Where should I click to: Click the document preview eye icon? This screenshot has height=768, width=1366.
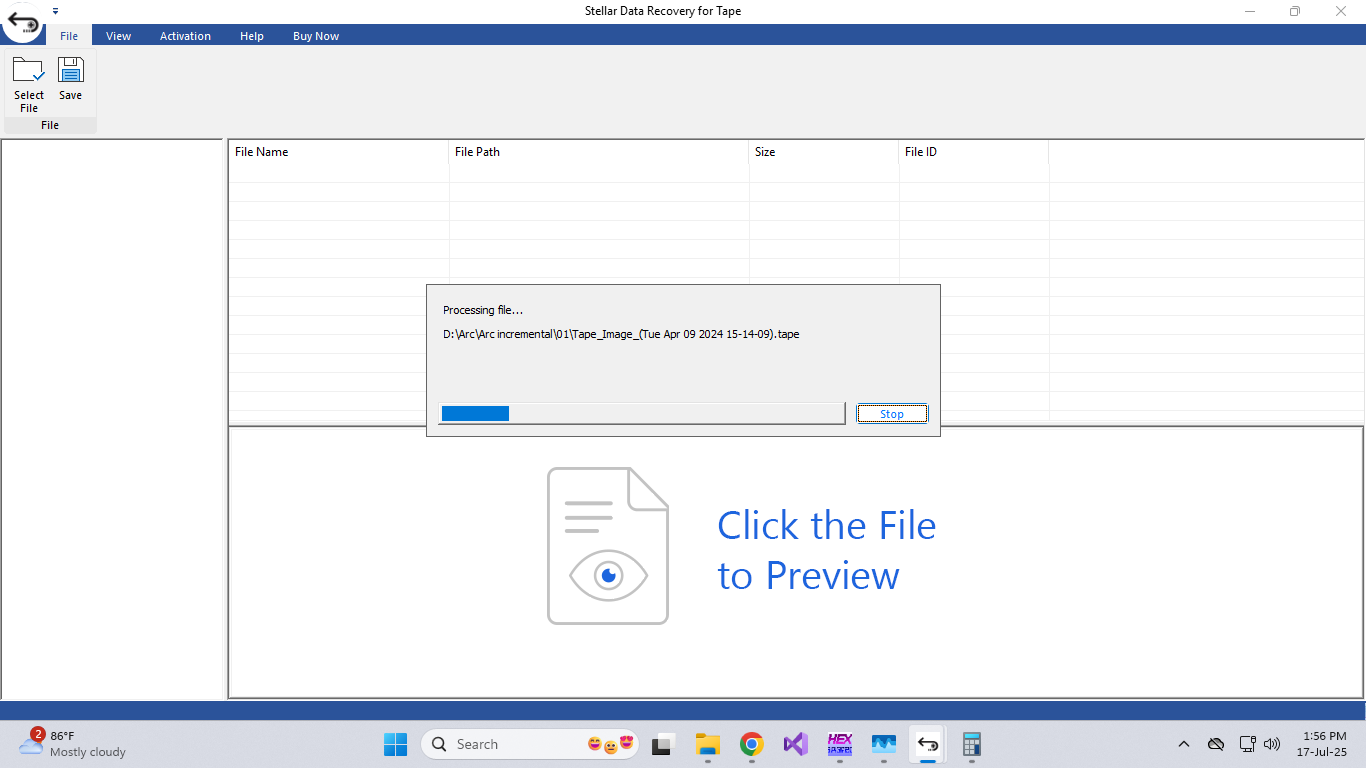point(607,546)
